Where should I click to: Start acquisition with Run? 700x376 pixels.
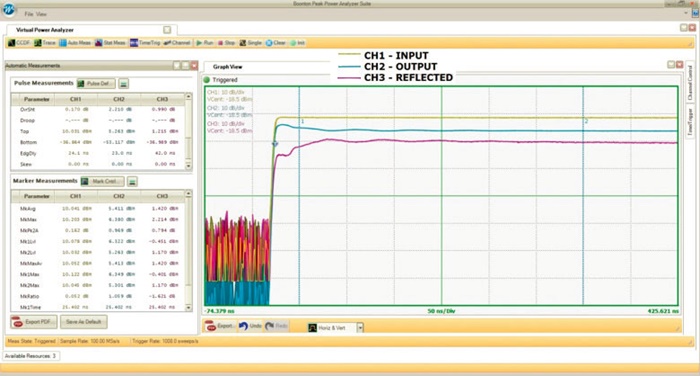205,43
